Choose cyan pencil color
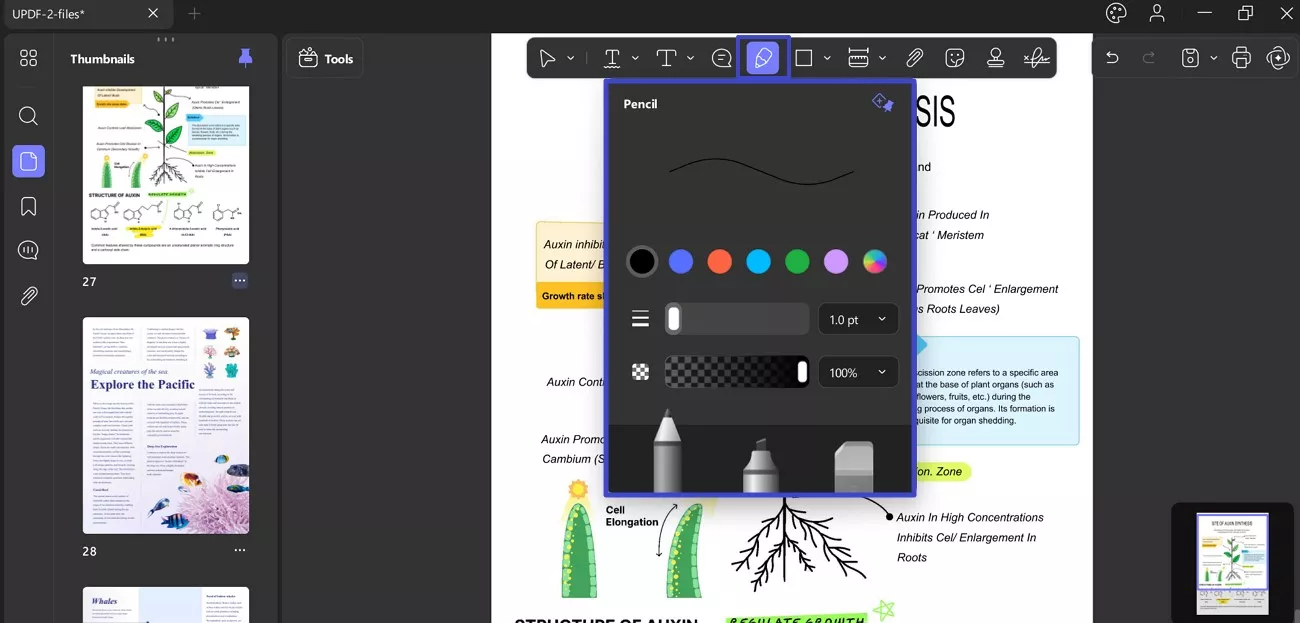 click(759, 262)
